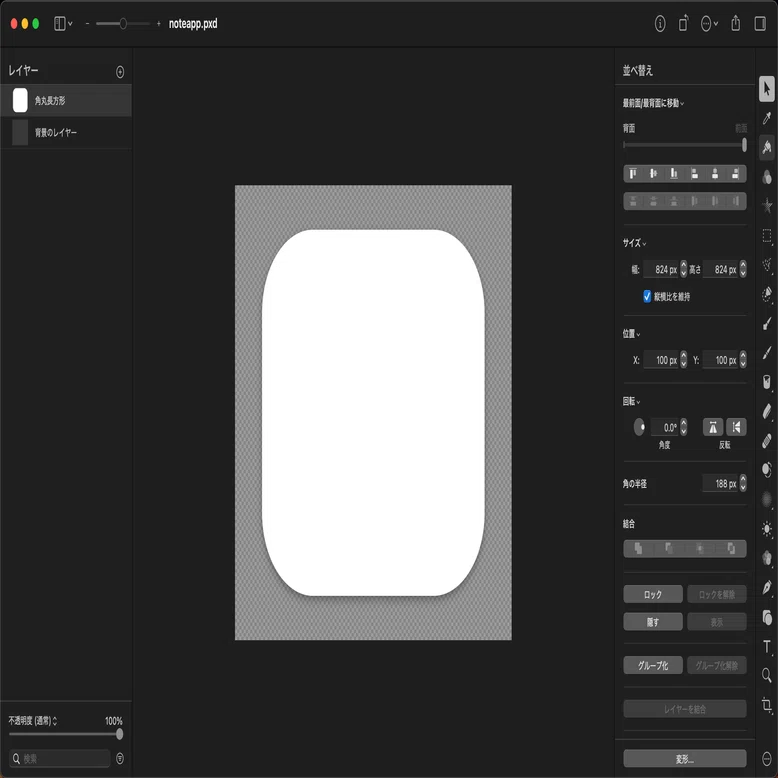
Task: Click the zoom in plus button
Action: coord(158,23)
